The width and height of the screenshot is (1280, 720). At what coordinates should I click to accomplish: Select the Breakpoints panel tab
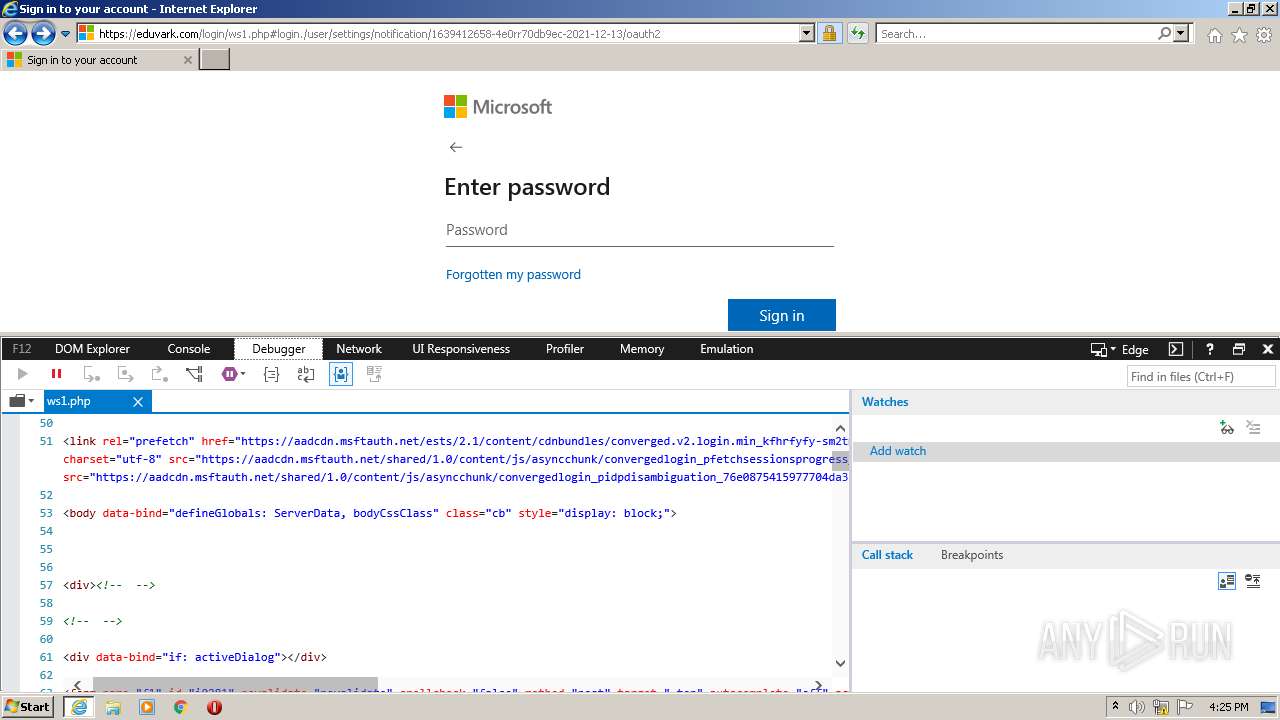(x=972, y=555)
